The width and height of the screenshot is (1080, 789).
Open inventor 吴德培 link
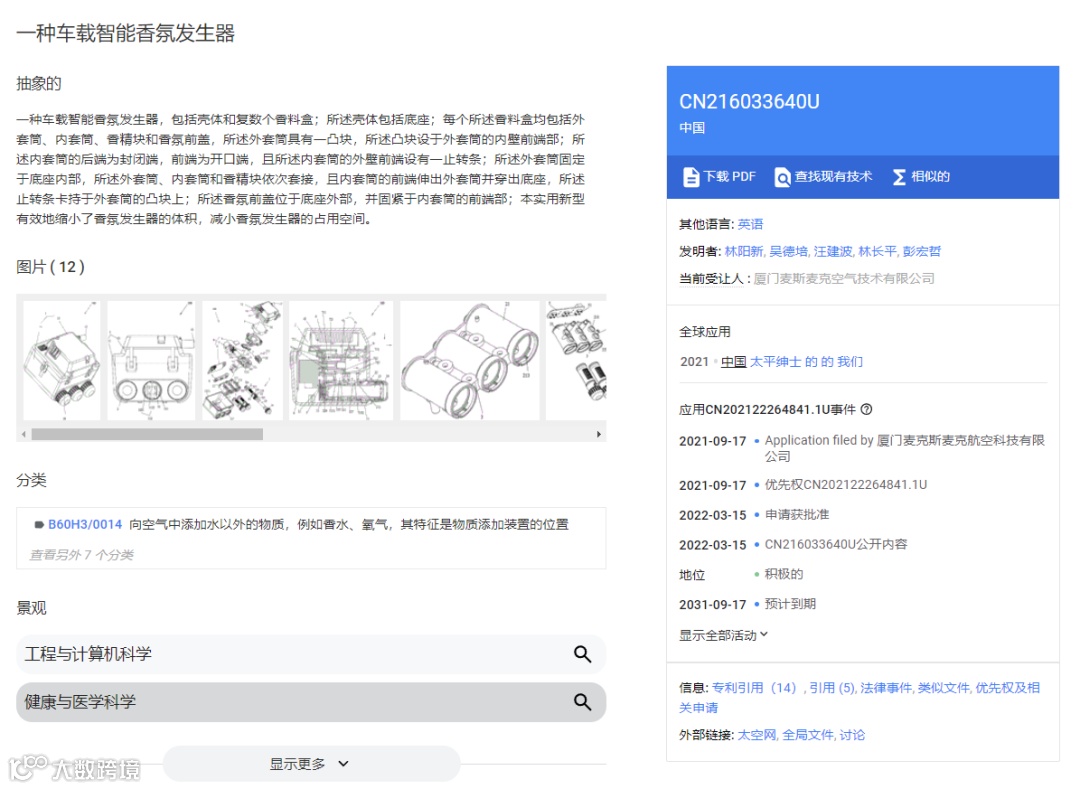pyautogui.click(x=788, y=251)
